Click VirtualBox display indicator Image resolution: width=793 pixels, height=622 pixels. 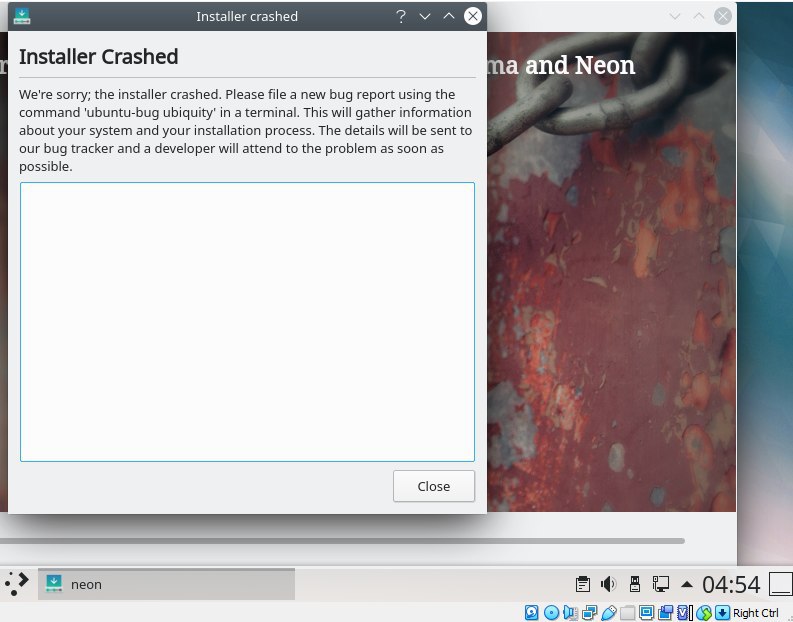point(646,612)
